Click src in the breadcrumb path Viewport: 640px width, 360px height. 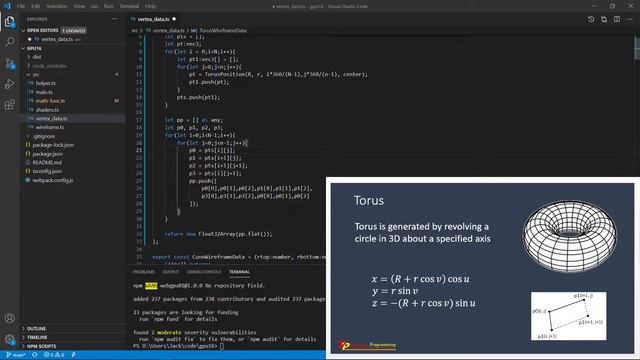[x=134, y=30]
